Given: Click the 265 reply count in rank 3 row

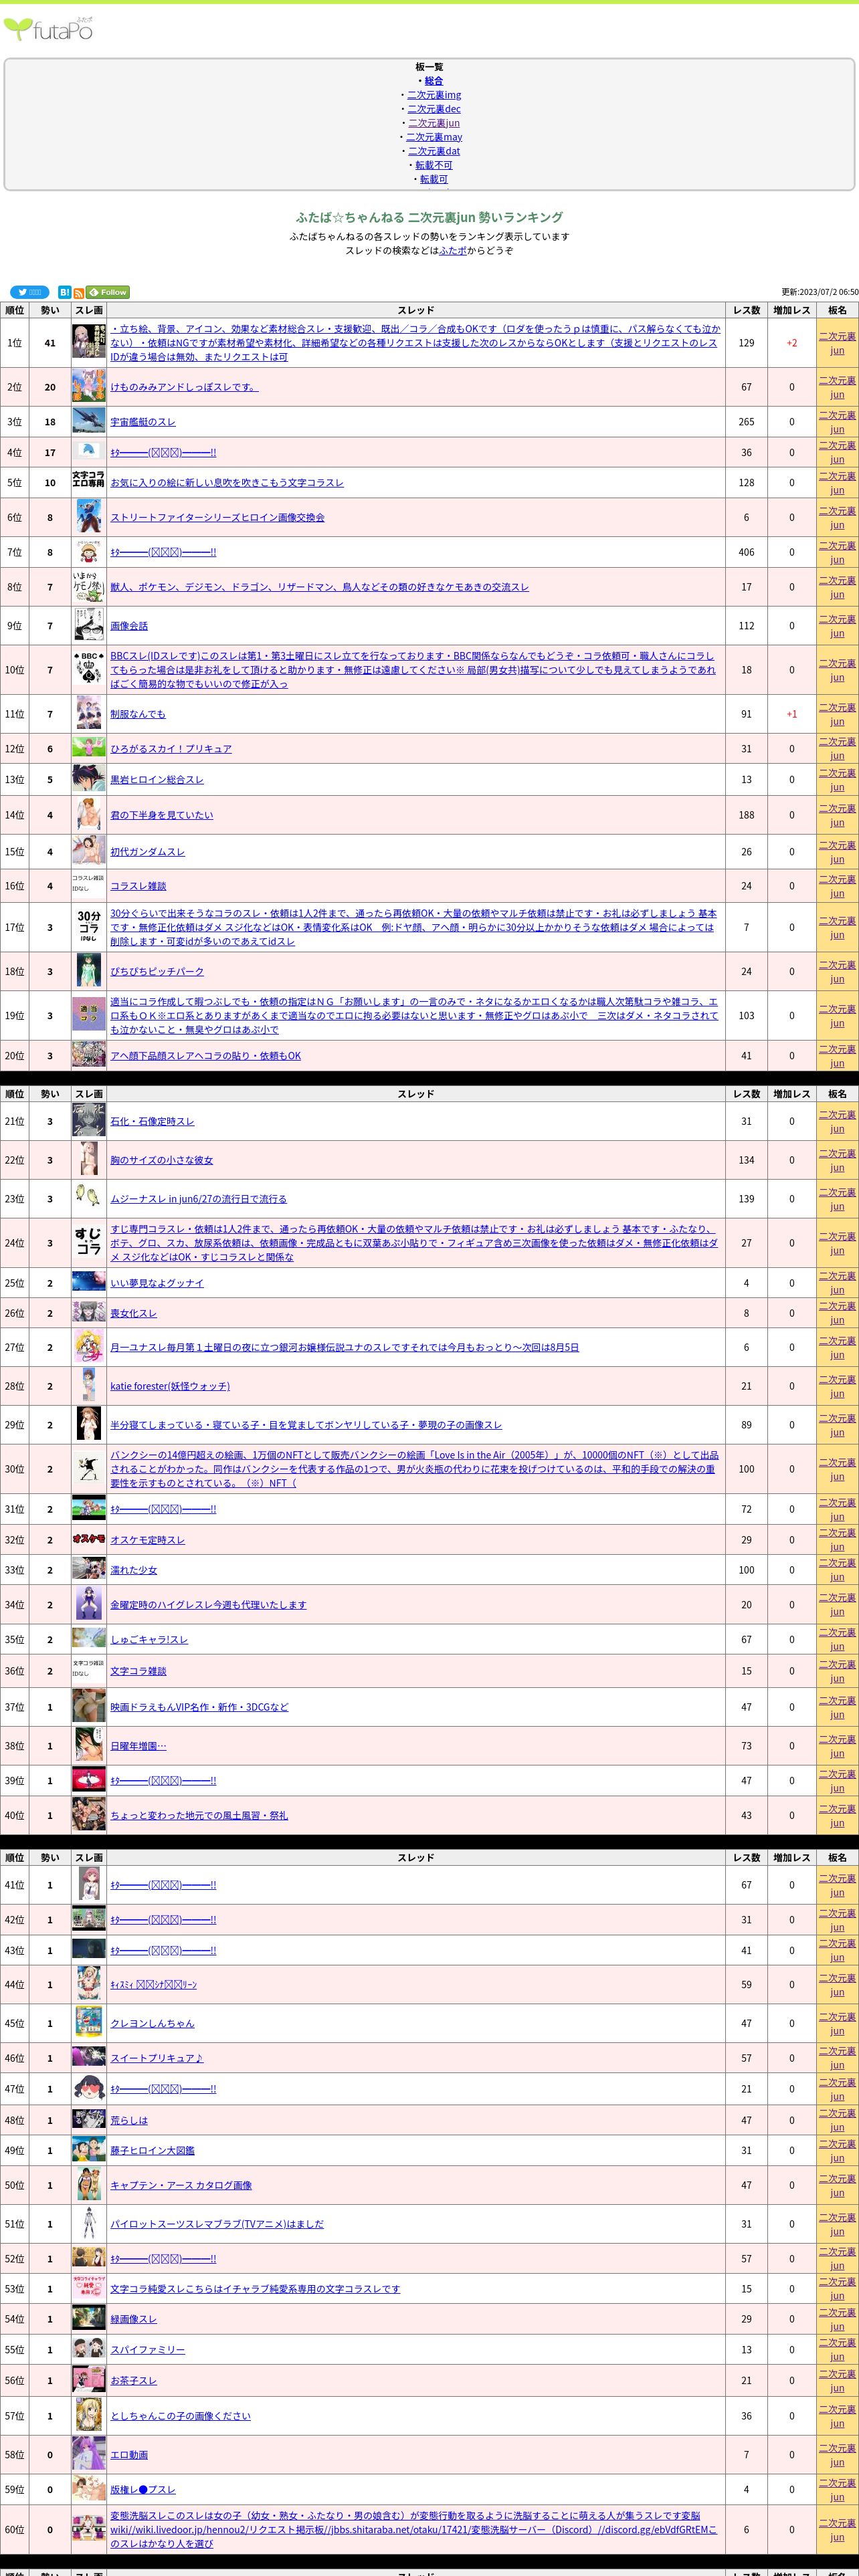Looking at the screenshot, I should tap(746, 422).
